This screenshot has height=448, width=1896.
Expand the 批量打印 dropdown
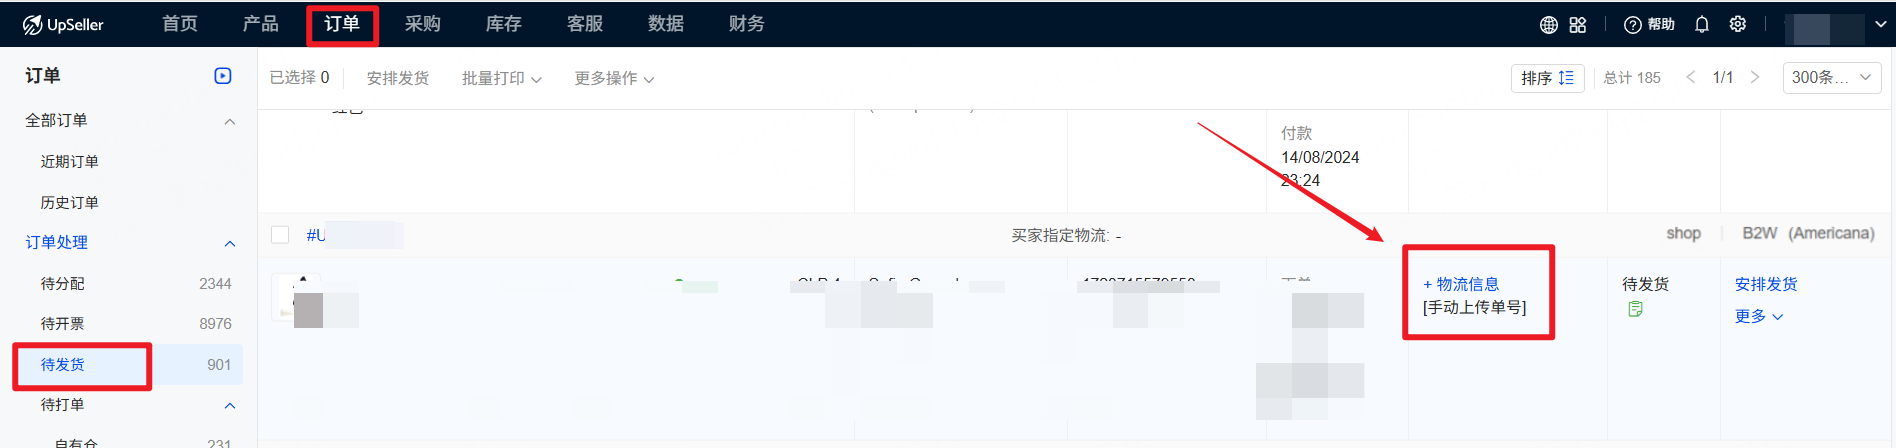(501, 78)
